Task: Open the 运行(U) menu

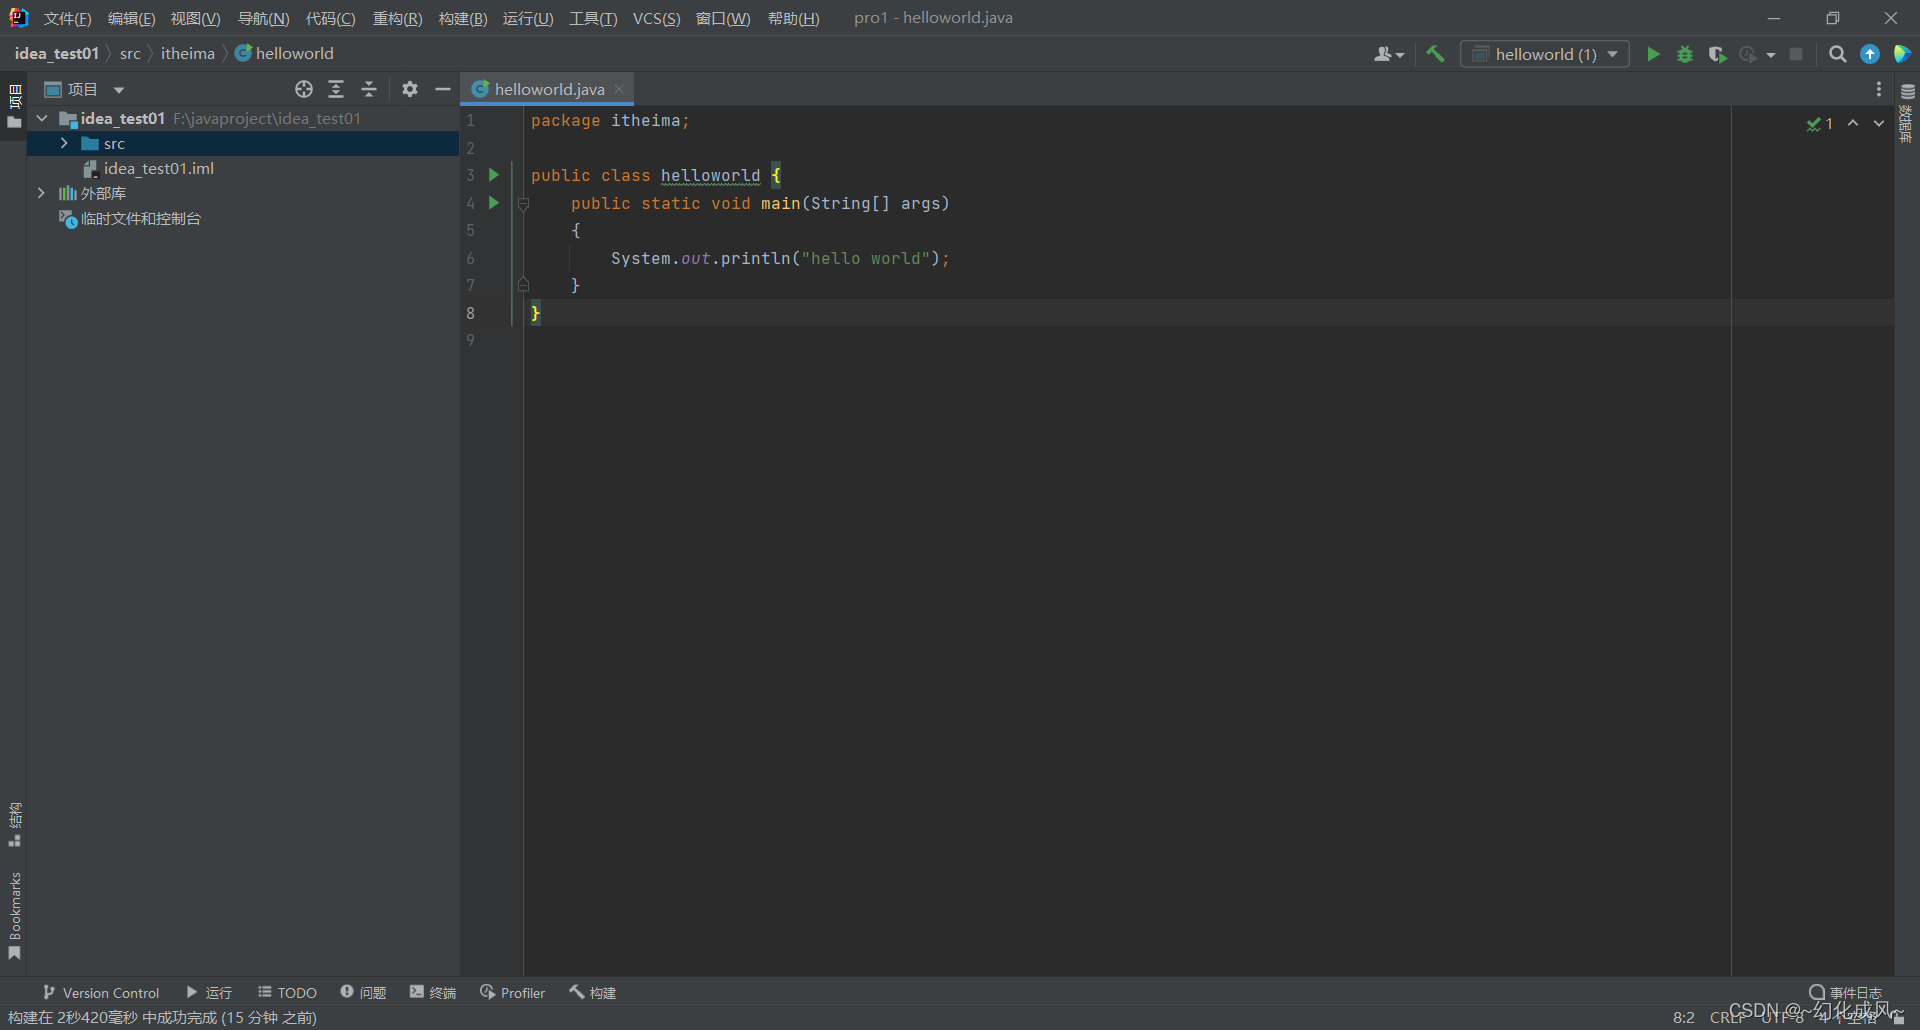Action: [528, 19]
